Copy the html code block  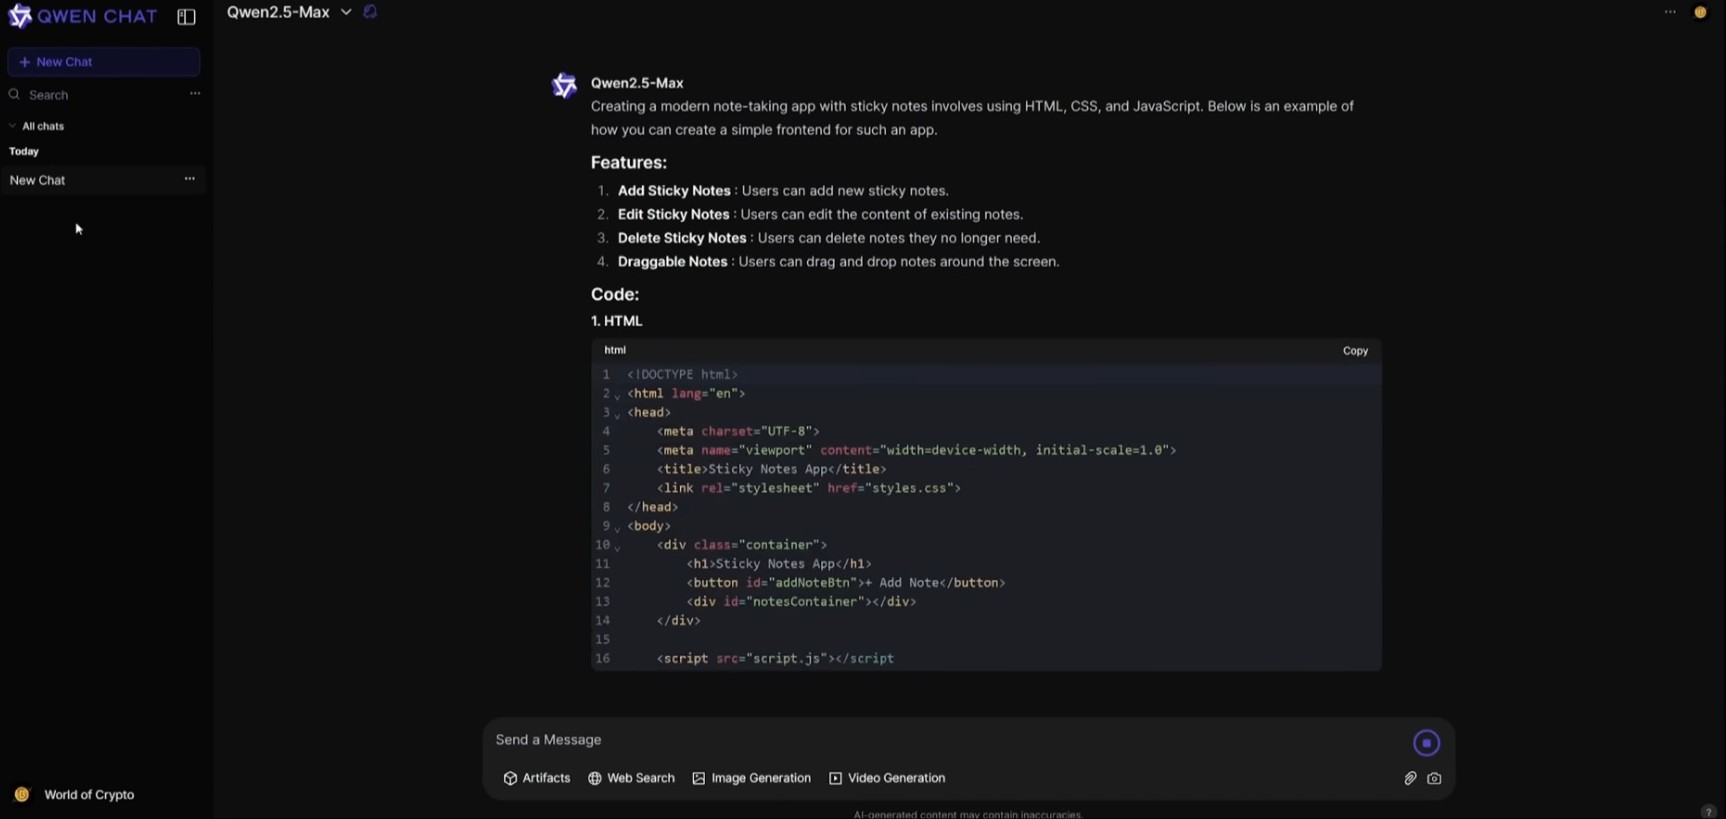[1355, 351]
